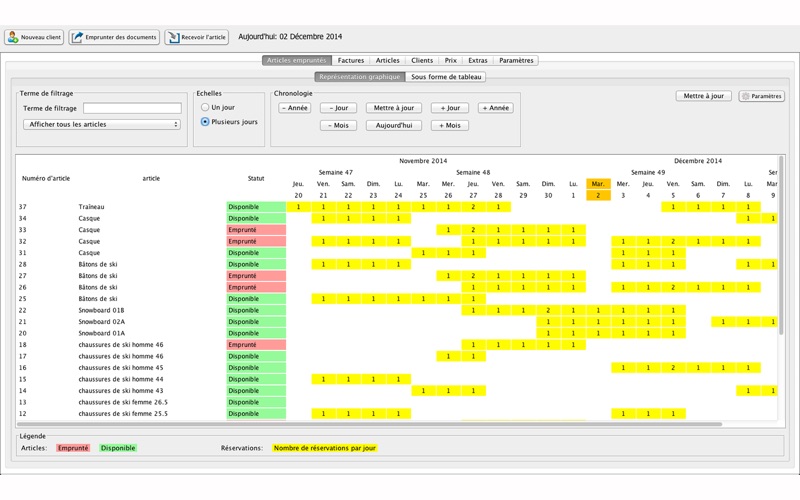Open the Clients tab
This screenshot has height=500, width=800.
coord(422,60)
